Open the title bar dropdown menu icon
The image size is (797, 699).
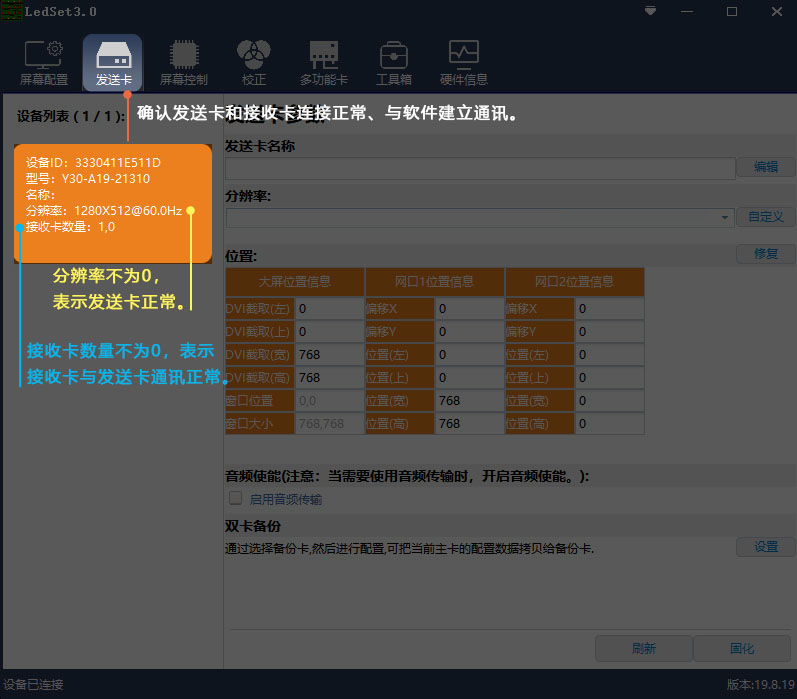(x=650, y=11)
